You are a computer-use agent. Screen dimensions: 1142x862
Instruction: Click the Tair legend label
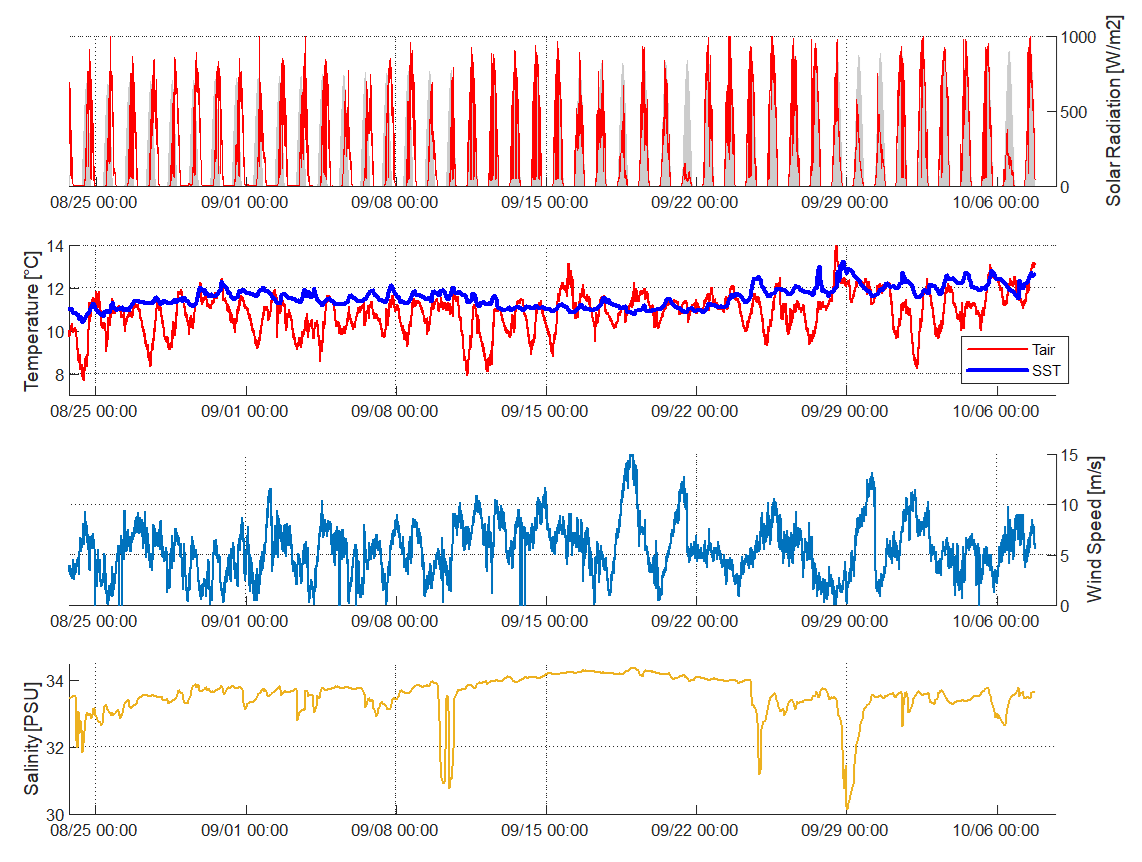point(1042,350)
